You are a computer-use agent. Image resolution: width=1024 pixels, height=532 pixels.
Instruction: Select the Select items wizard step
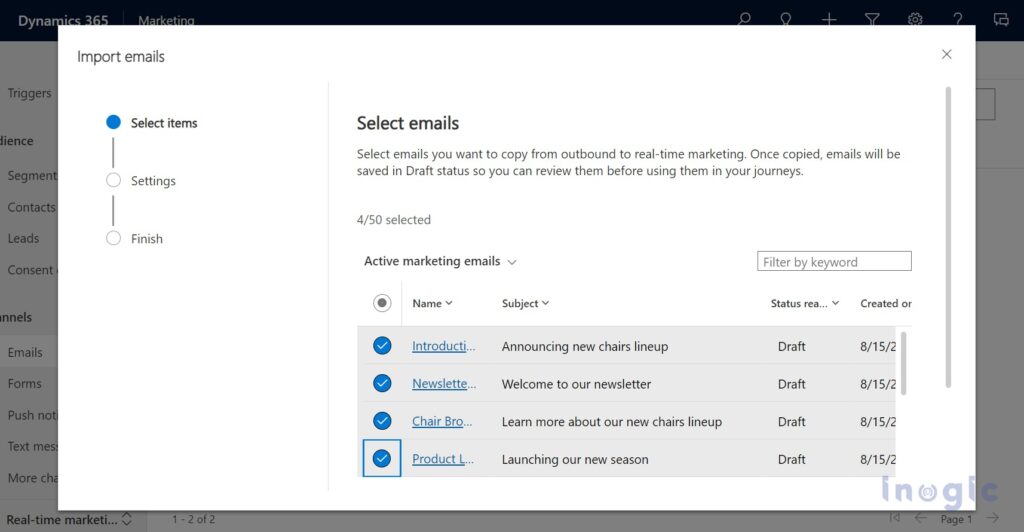(x=152, y=123)
